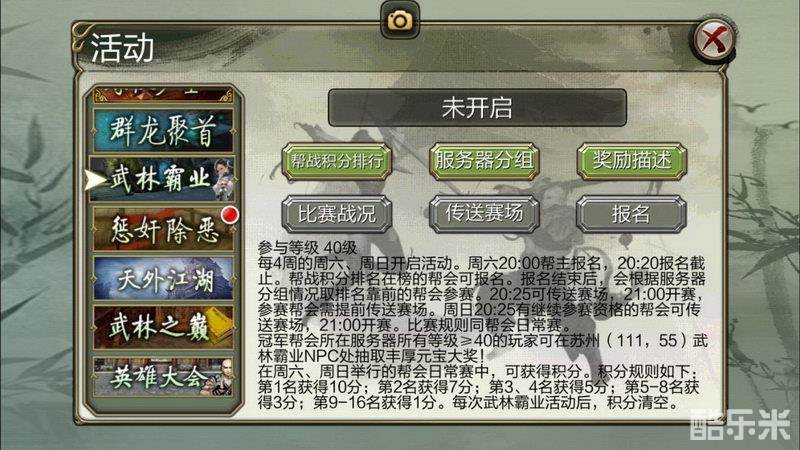This screenshot has width=800, height=450.
Task: Tap the camera screenshot icon
Action: tap(400, 20)
